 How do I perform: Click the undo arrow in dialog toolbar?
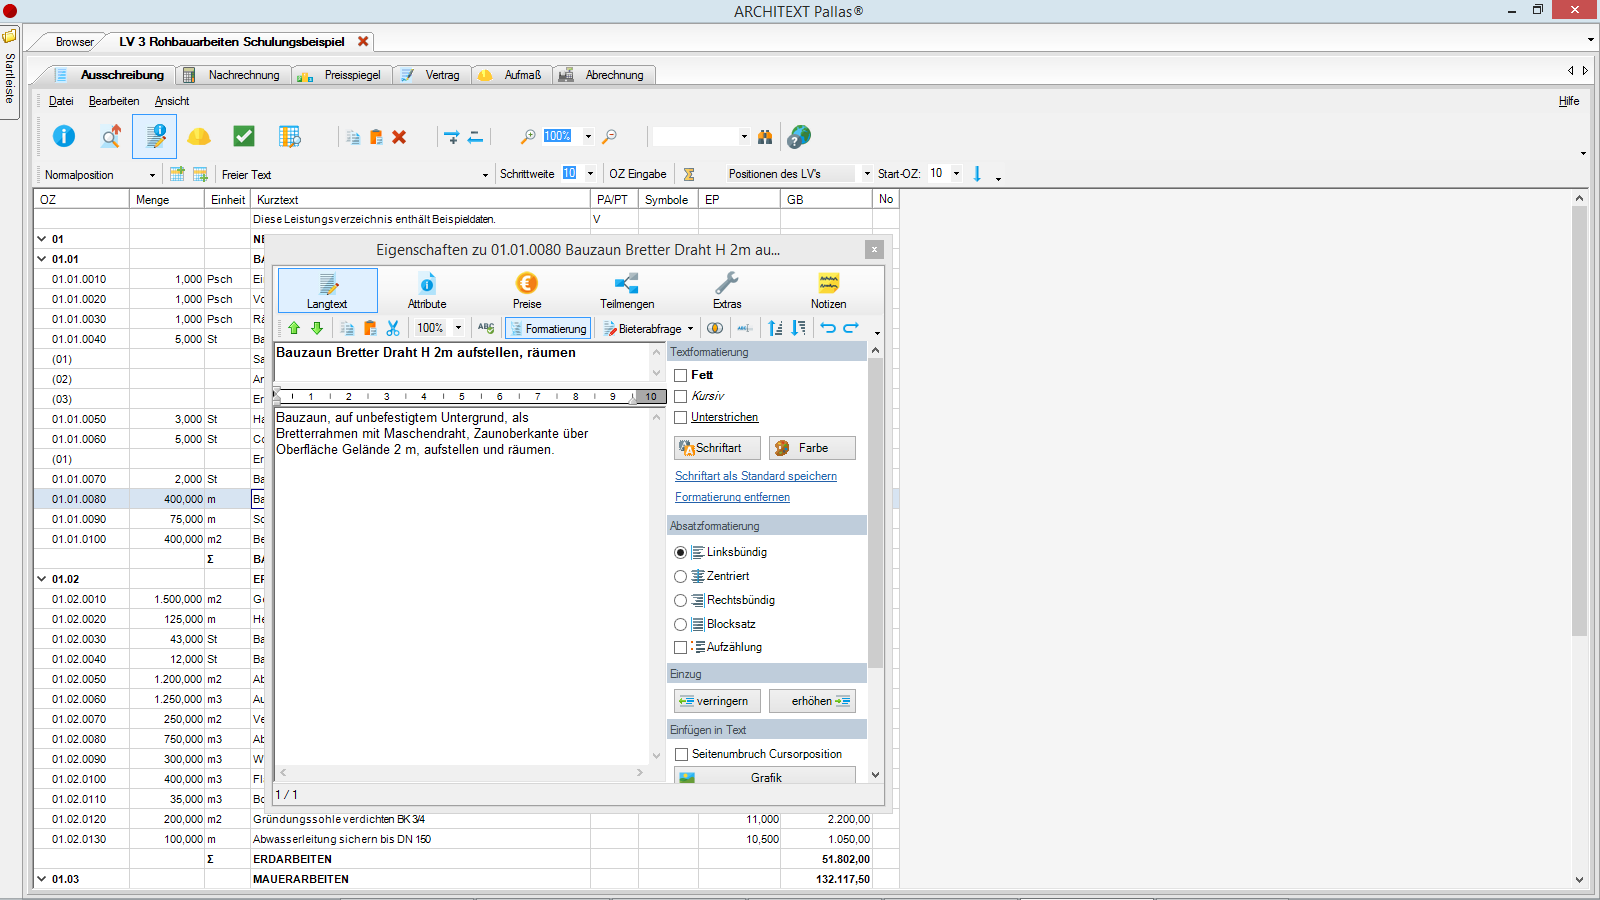828,328
